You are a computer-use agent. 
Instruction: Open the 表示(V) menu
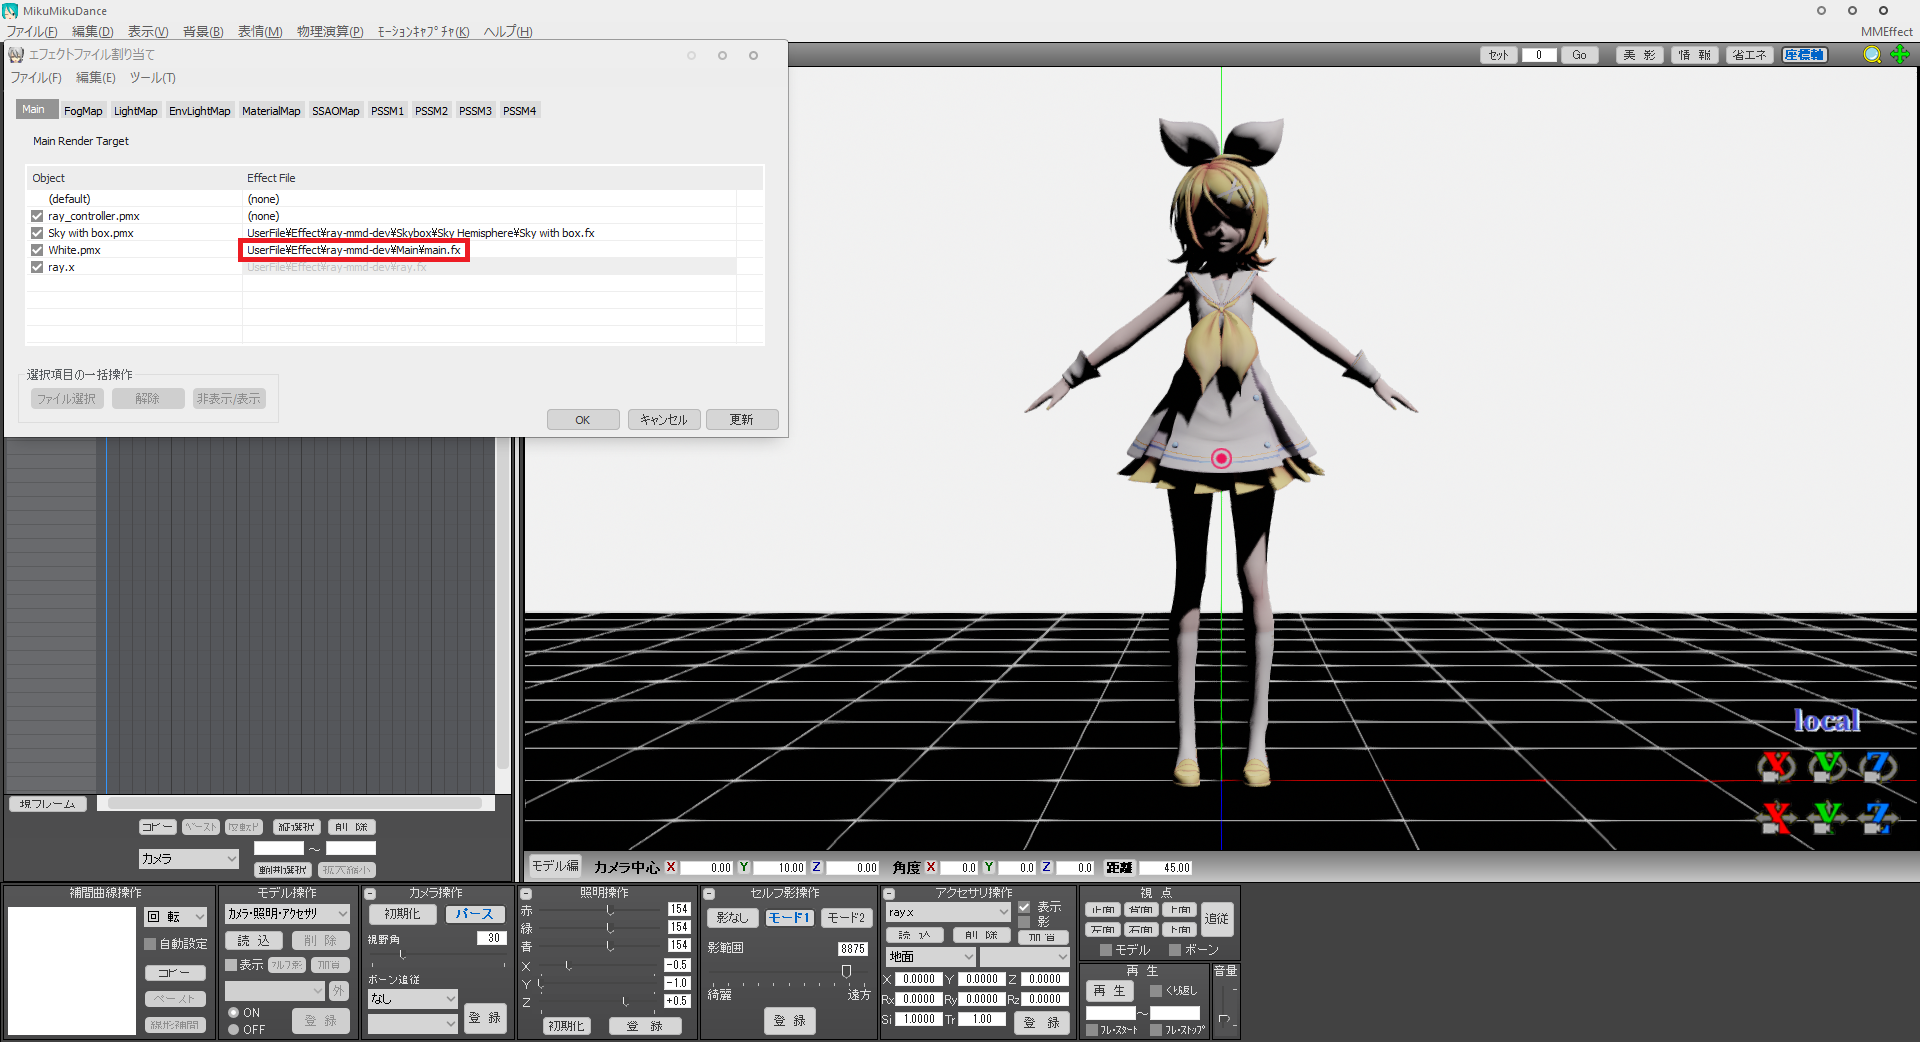click(x=148, y=32)
